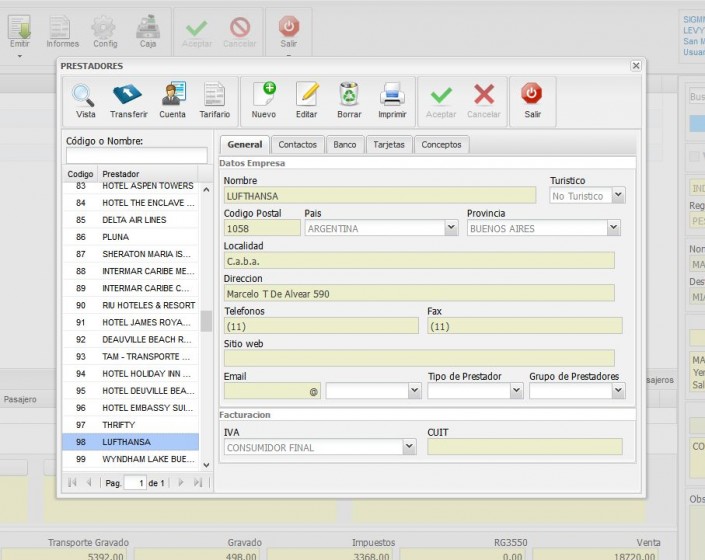Click Cancelar red X in Prestadores toolbar

click(484, 101)
